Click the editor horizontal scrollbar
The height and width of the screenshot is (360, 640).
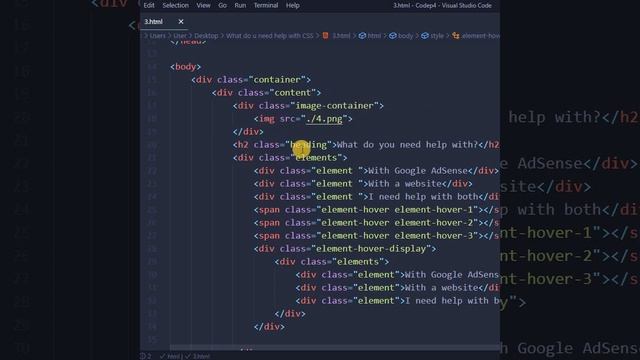tap(335, 348)
